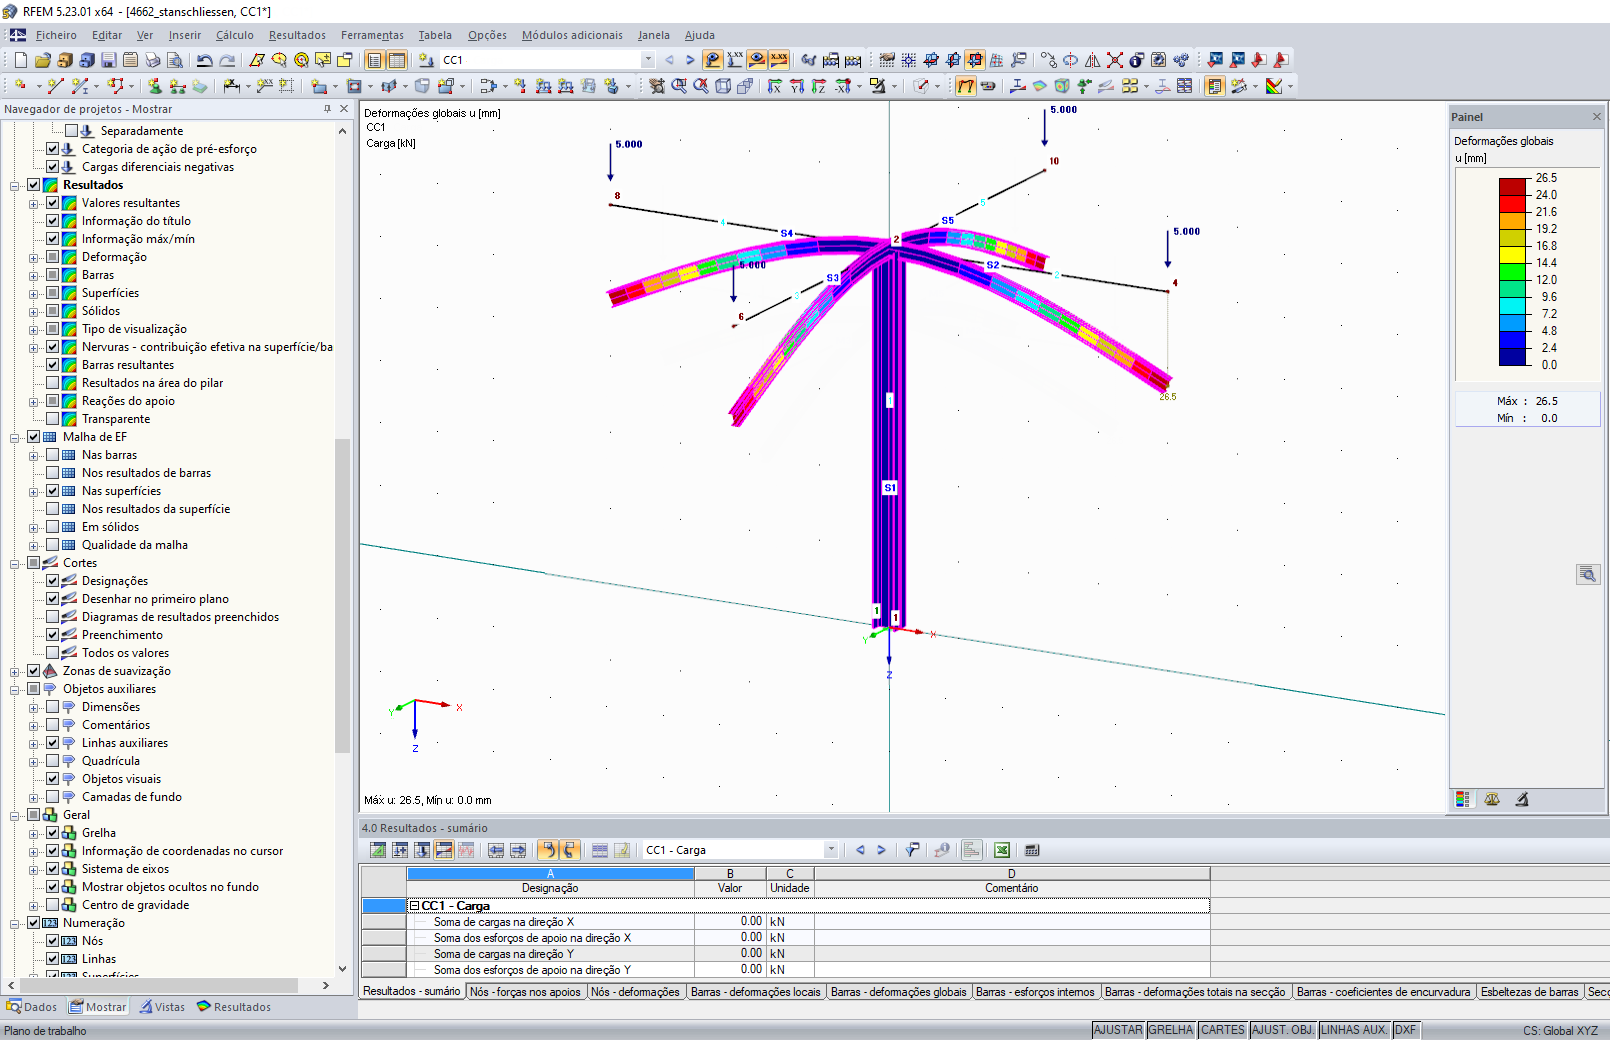The image size is (1610, 1040).
Task: View in Z direction icon
Action: coord(819,86)
